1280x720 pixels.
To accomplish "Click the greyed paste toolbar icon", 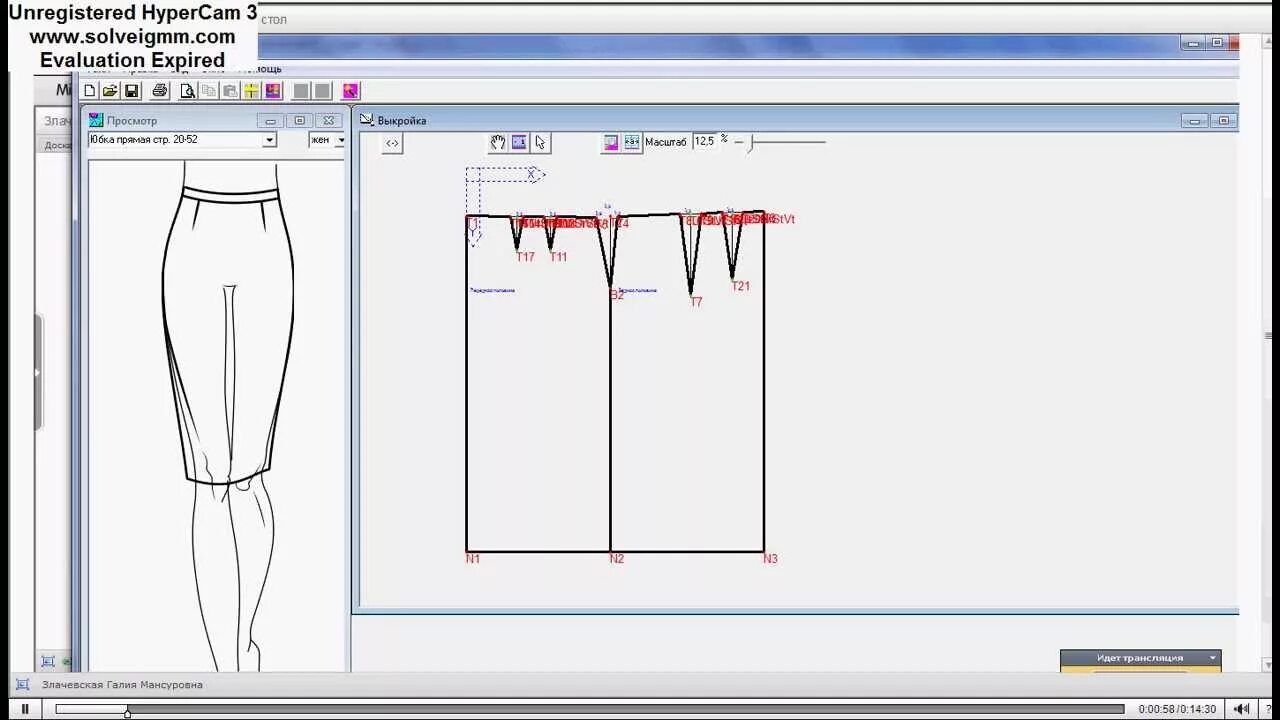I will 230,91.
